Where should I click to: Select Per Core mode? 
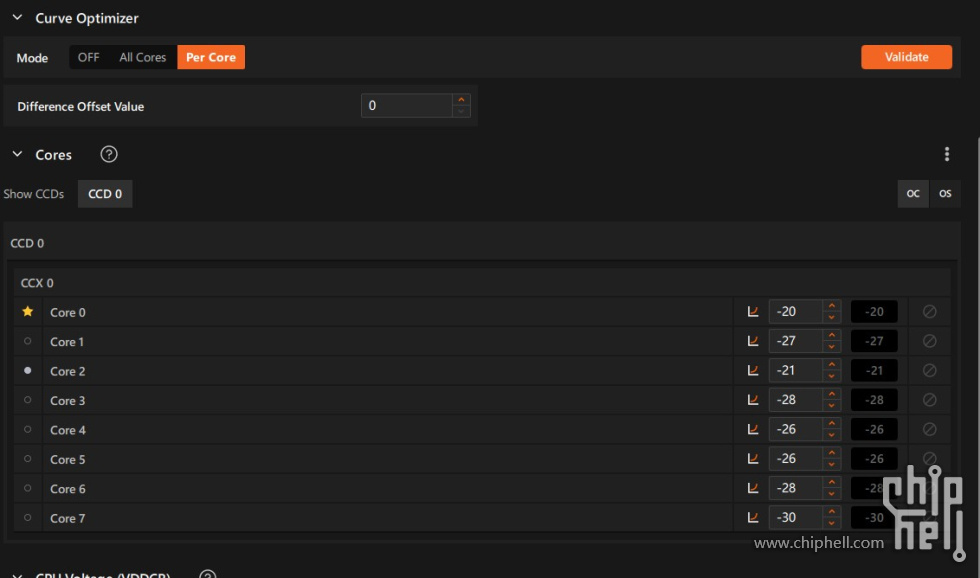pyautogui.click(x=211, y=57)
